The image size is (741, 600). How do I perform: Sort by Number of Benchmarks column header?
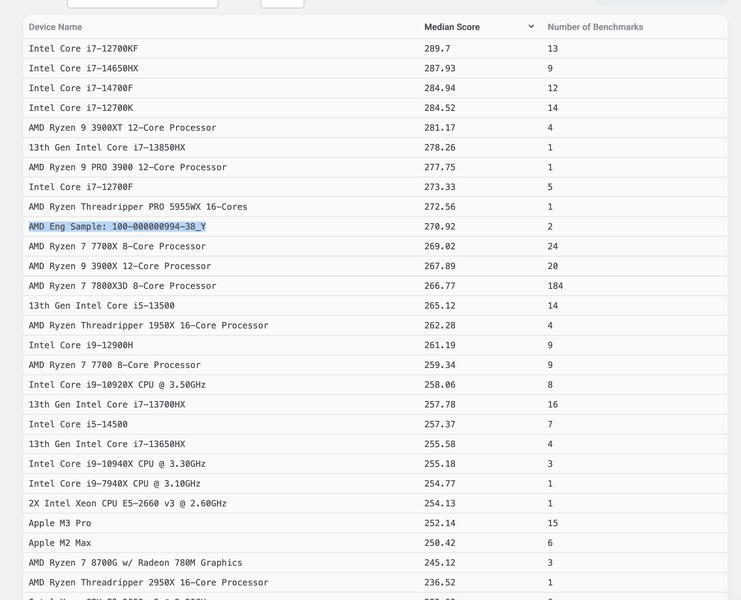[x=595, y=27]
